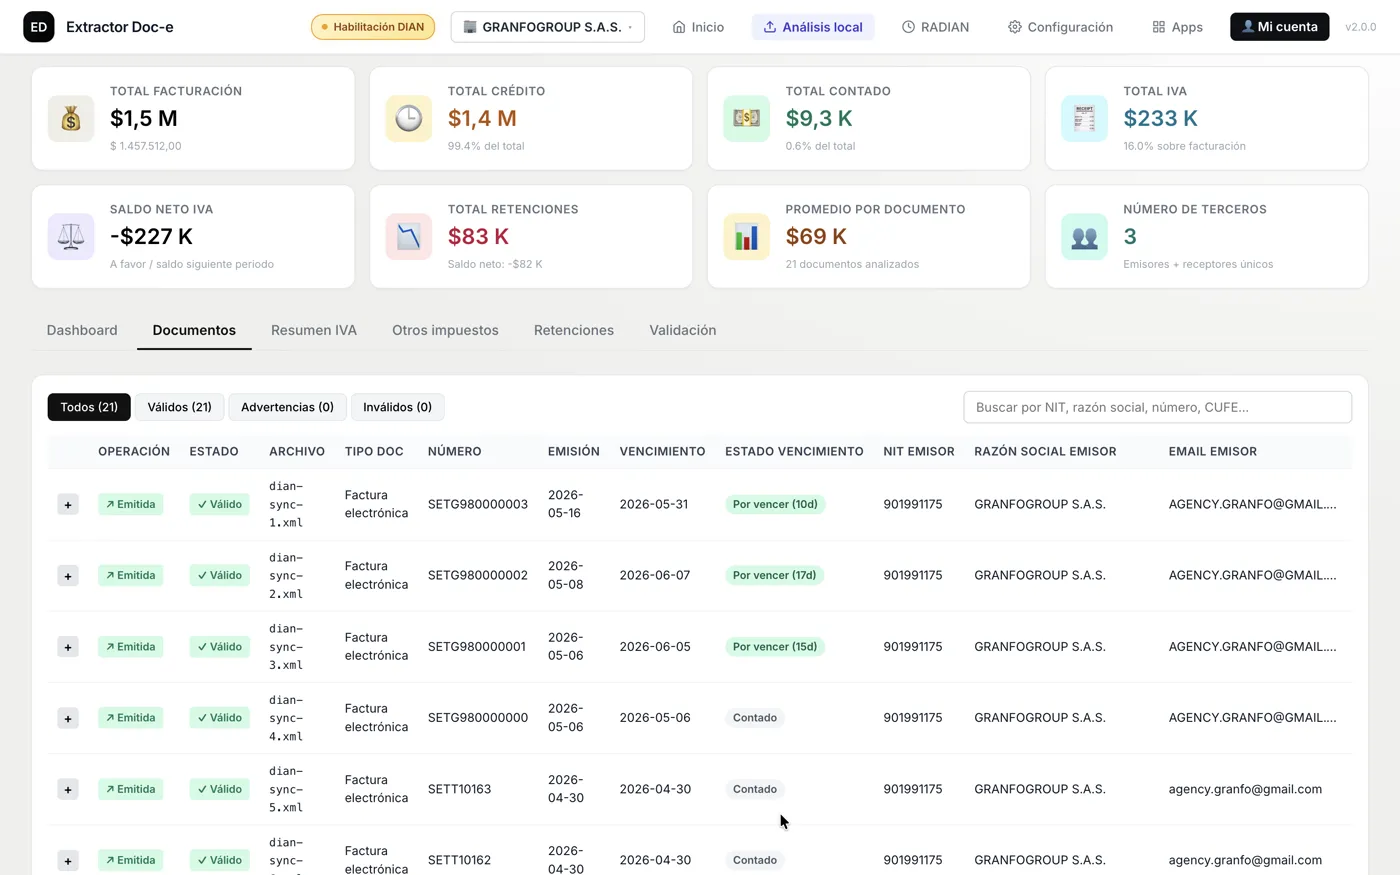Expand the row for SETG980000000

[x=68, y=718]
